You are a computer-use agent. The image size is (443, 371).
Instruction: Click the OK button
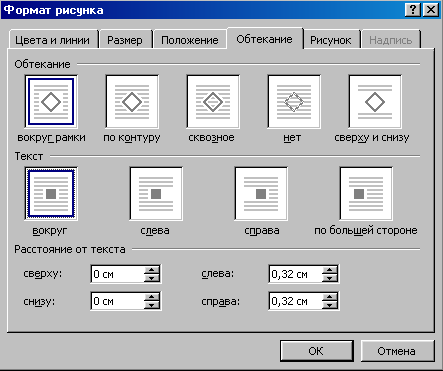316,351
